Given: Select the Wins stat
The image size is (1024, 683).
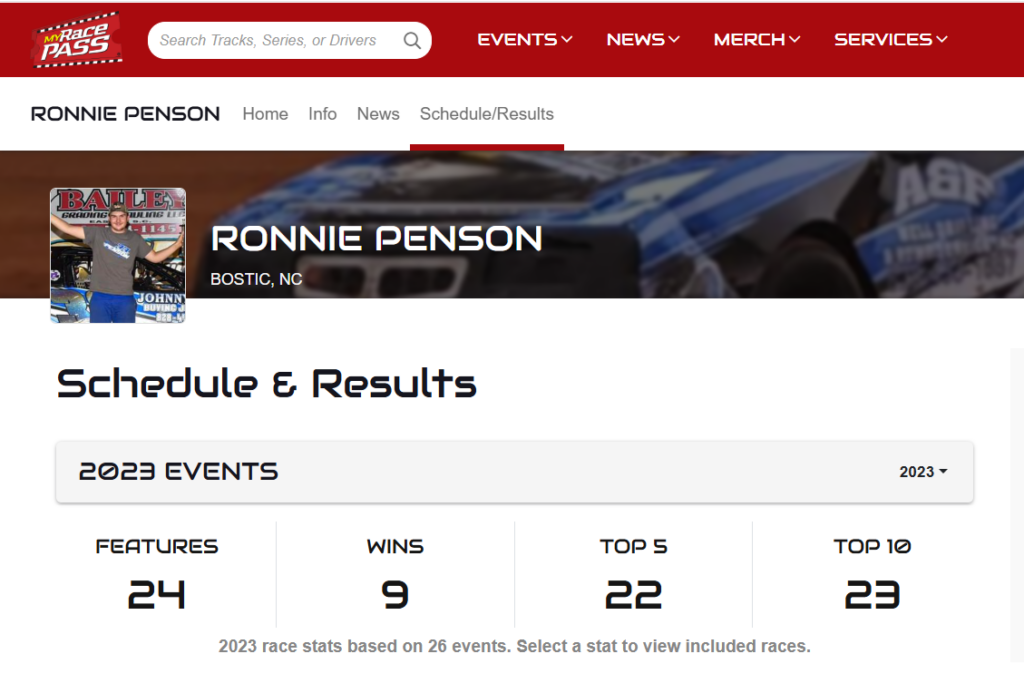Looking at the screenshot, I should click(395, 575).
